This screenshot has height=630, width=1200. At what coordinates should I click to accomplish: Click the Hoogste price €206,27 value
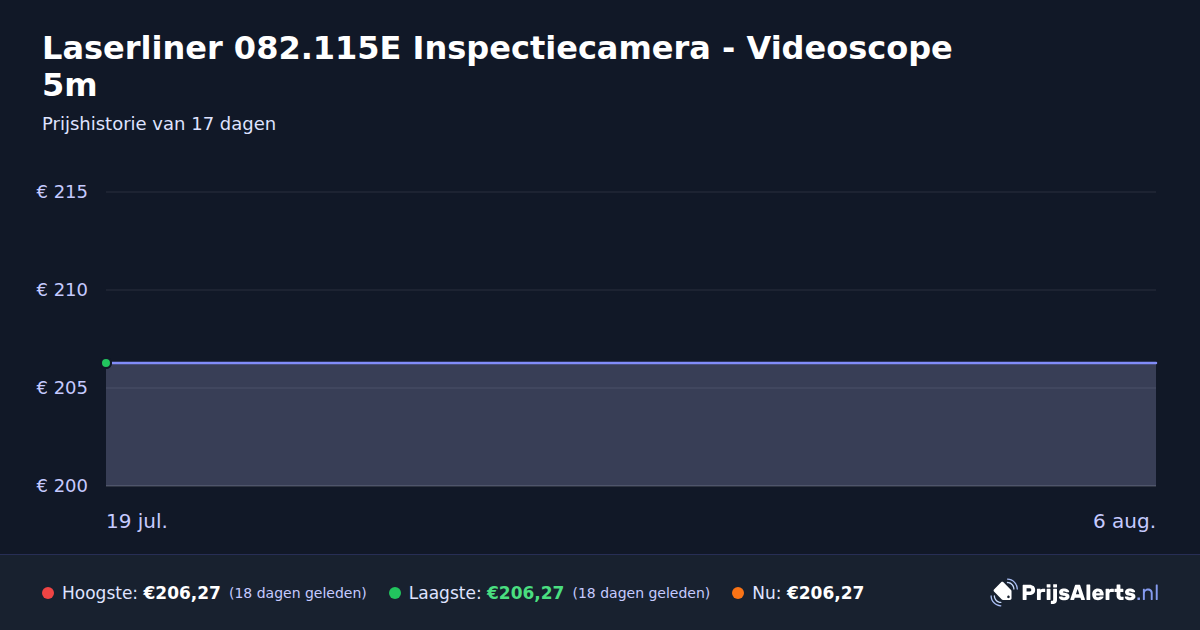tap(182, 593)
